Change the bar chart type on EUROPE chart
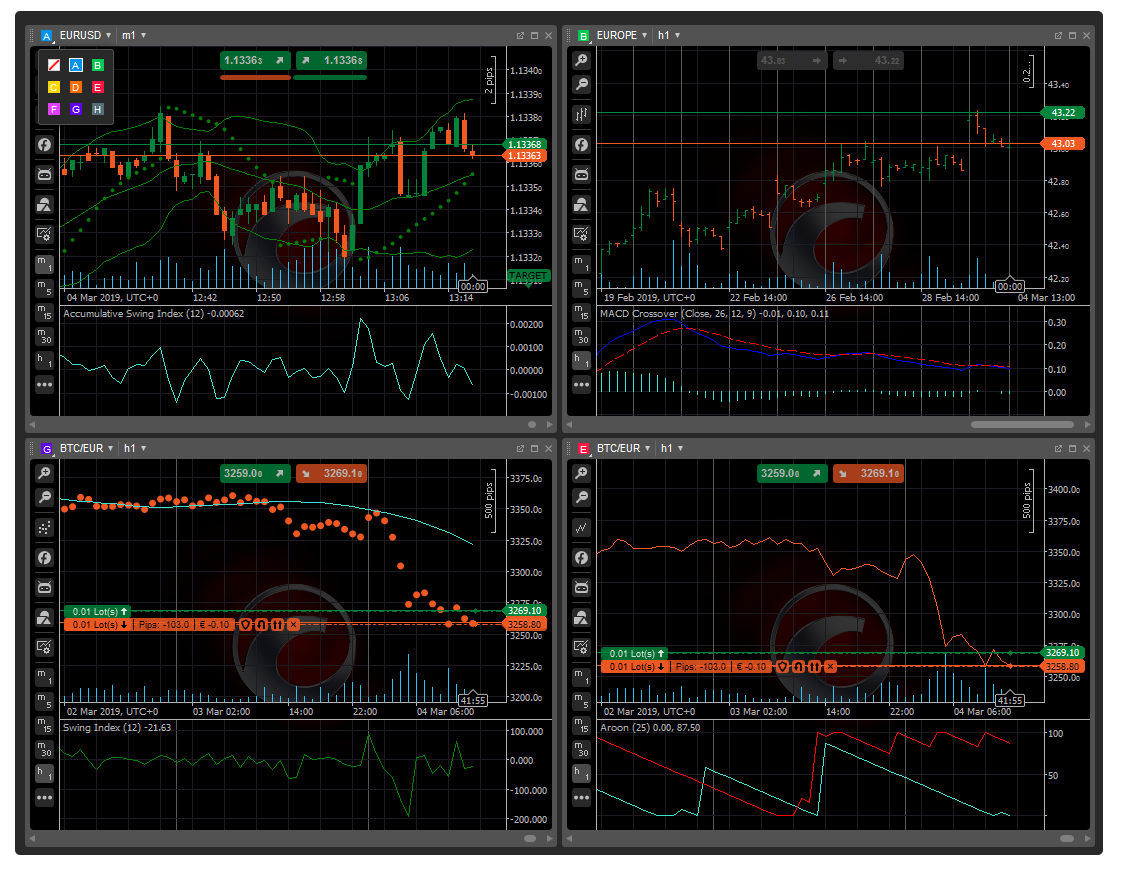Image resolution: width=1125 pixels, height=871 pixels. 581,114
